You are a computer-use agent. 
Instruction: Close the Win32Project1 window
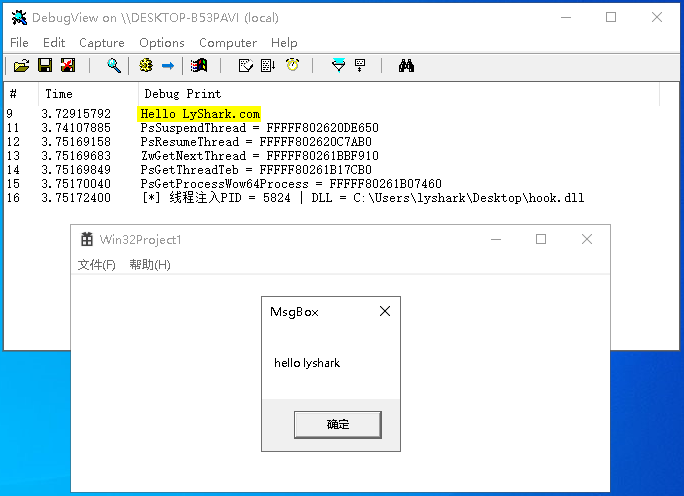(x=587, y=239)
